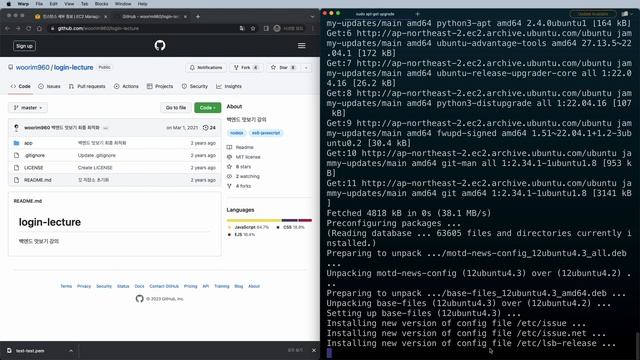Open the Apple menu
This screenshot has height=360, width=640.
point(8,4)
